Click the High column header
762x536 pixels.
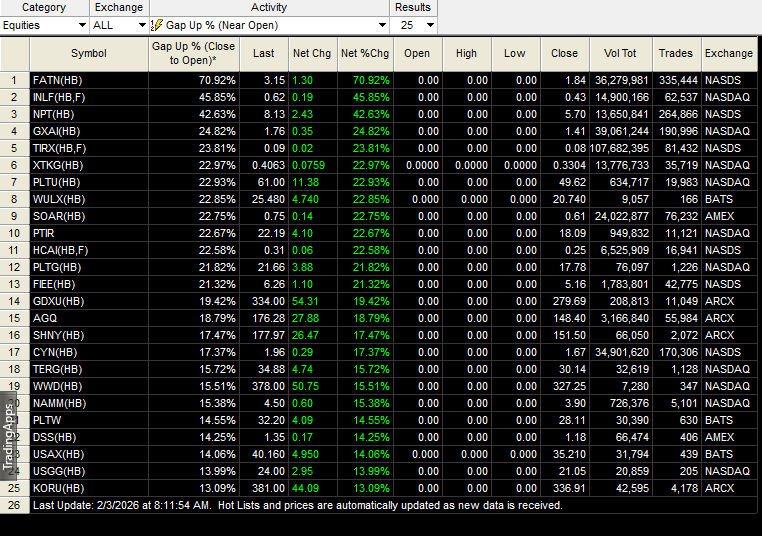coord(467,53)
